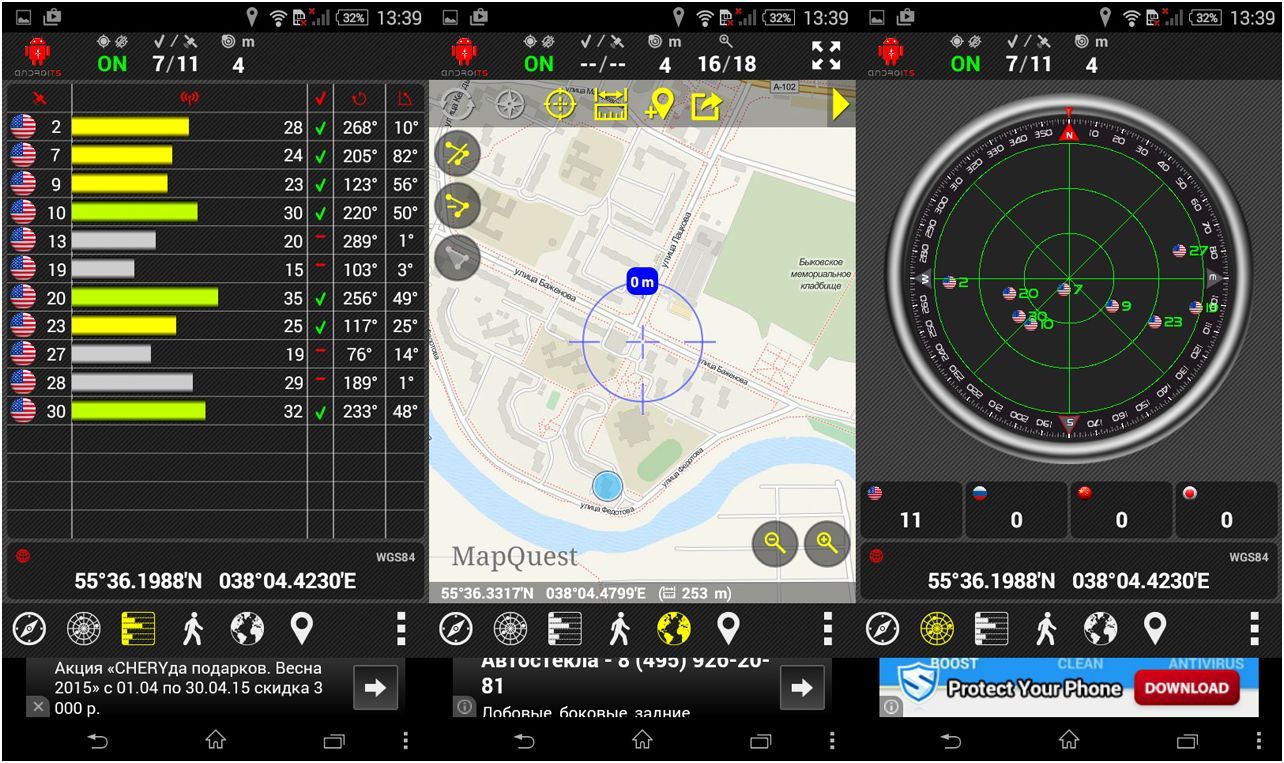Toggle map compass orientation icon
Screen dimensions: 1284x763
[x=510, y=105]
